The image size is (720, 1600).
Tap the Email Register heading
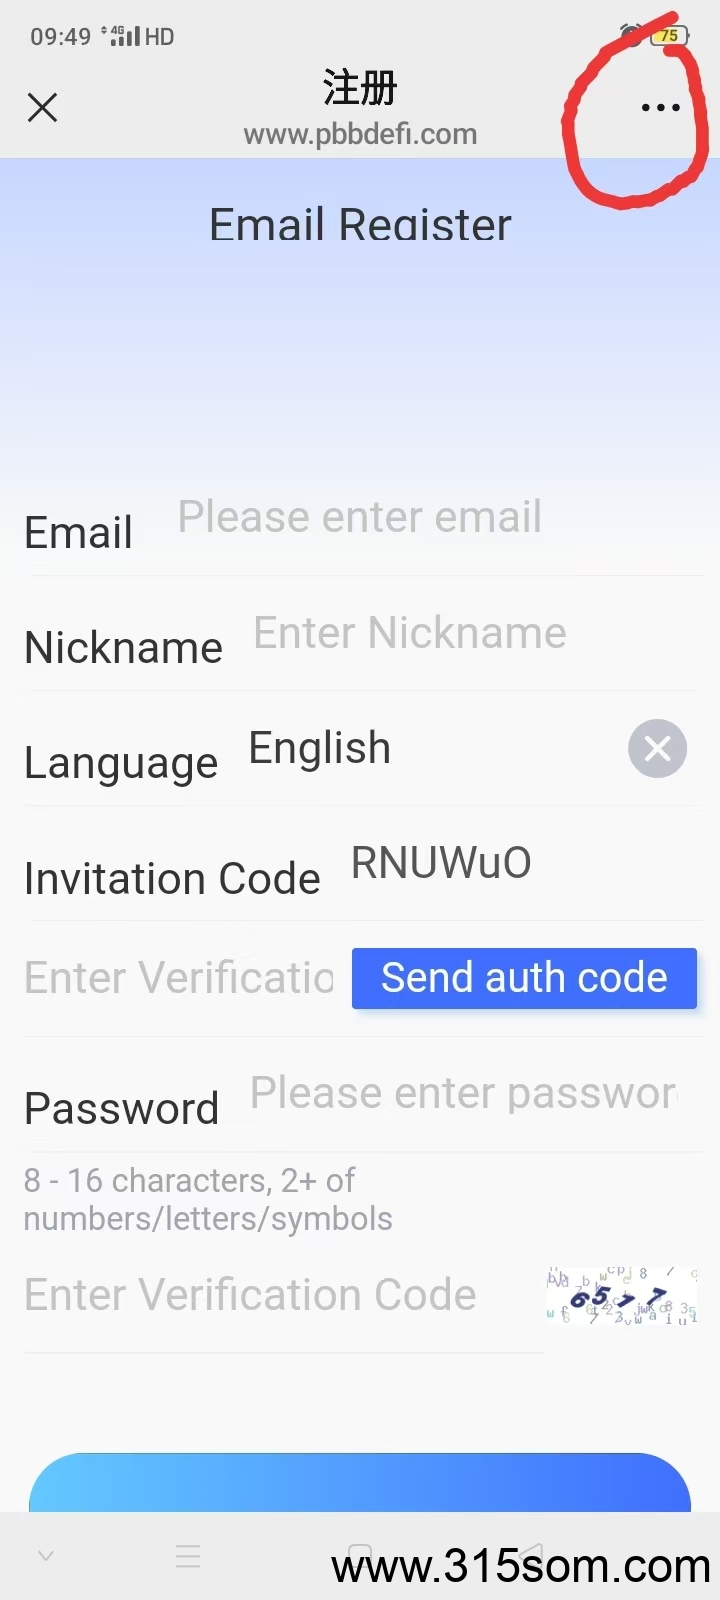pos(360,224)
